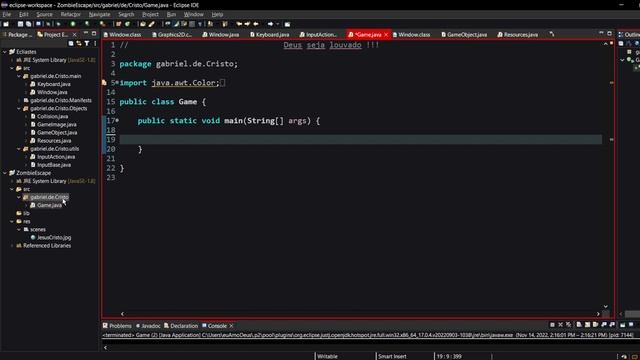Click the Open Type toolbar icon
Screen dimensions: 640x360
[143, 24]
